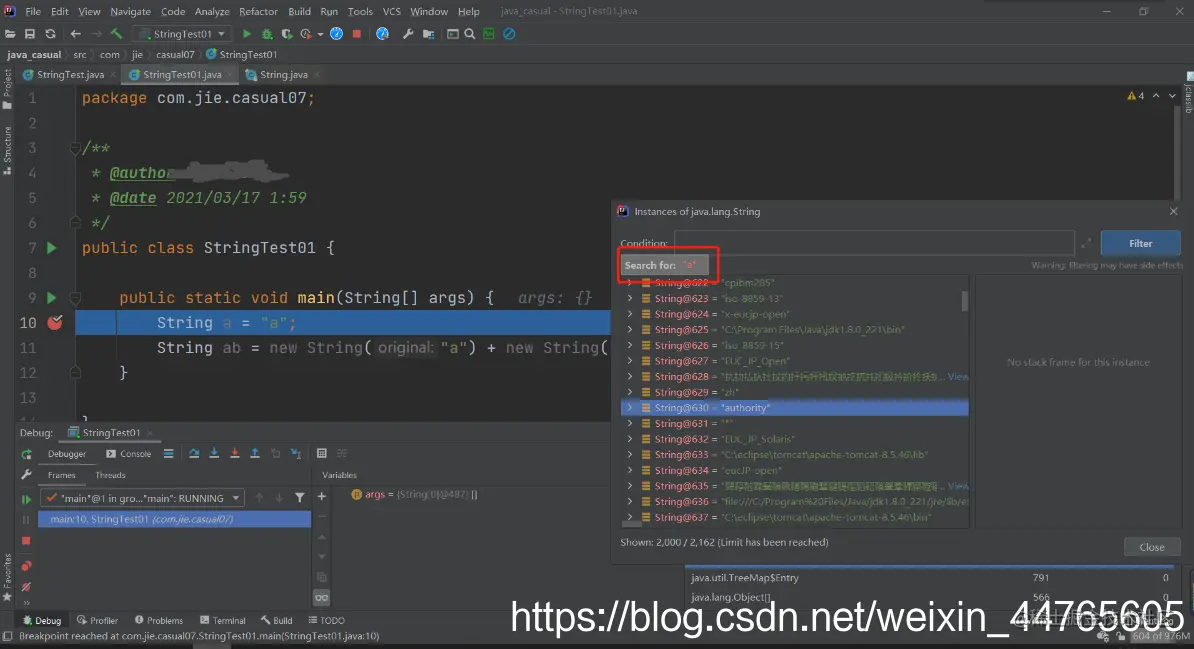Expand the String@623 instance row
This screenshot has height=649, width=1194.
pos(630,299)
